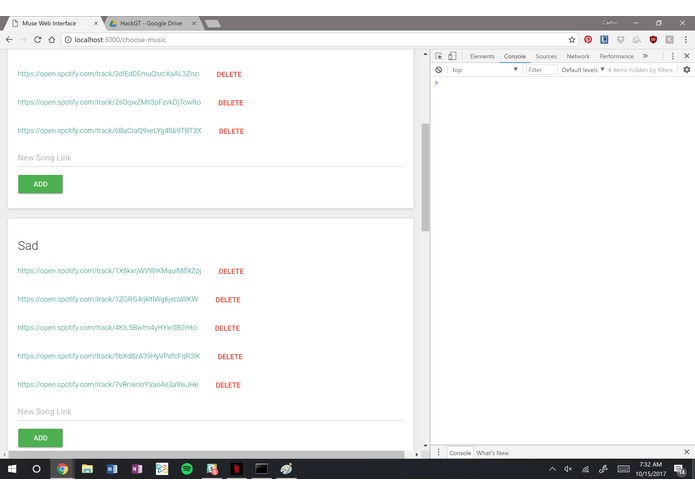Open File Explorer from taskbar
The height and width of the screenshot is (494, 695).
(x=87, y=469)
